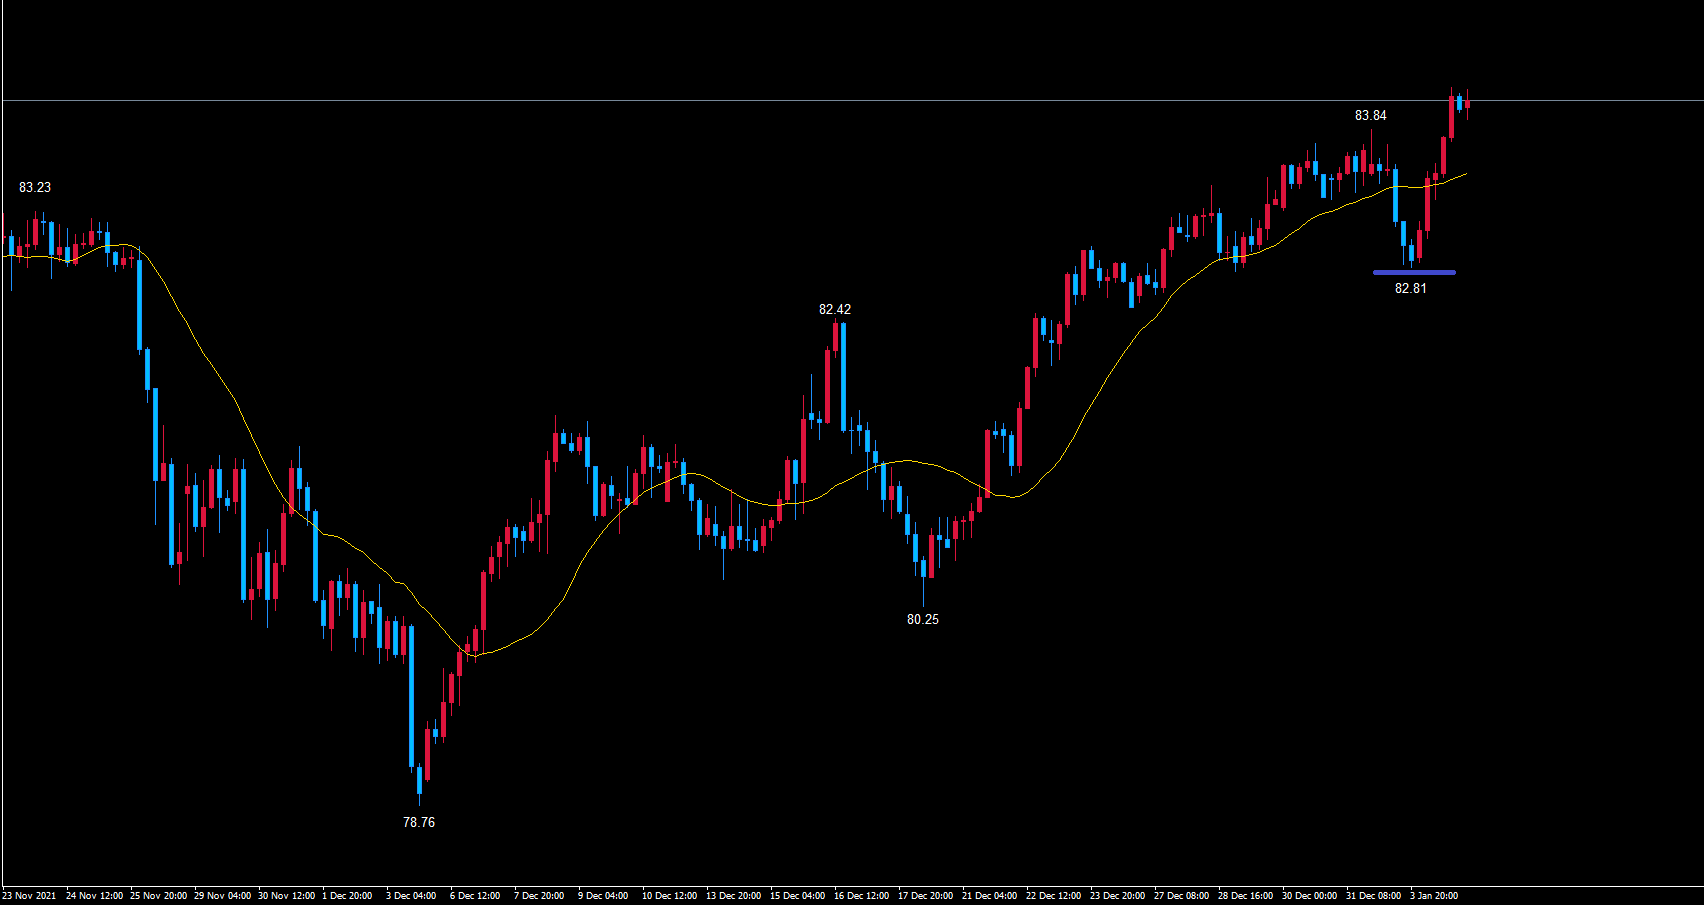1704x905 pixels.
Task: Click the 27 Dec 08:00 time label
Action: point(1181,895)
